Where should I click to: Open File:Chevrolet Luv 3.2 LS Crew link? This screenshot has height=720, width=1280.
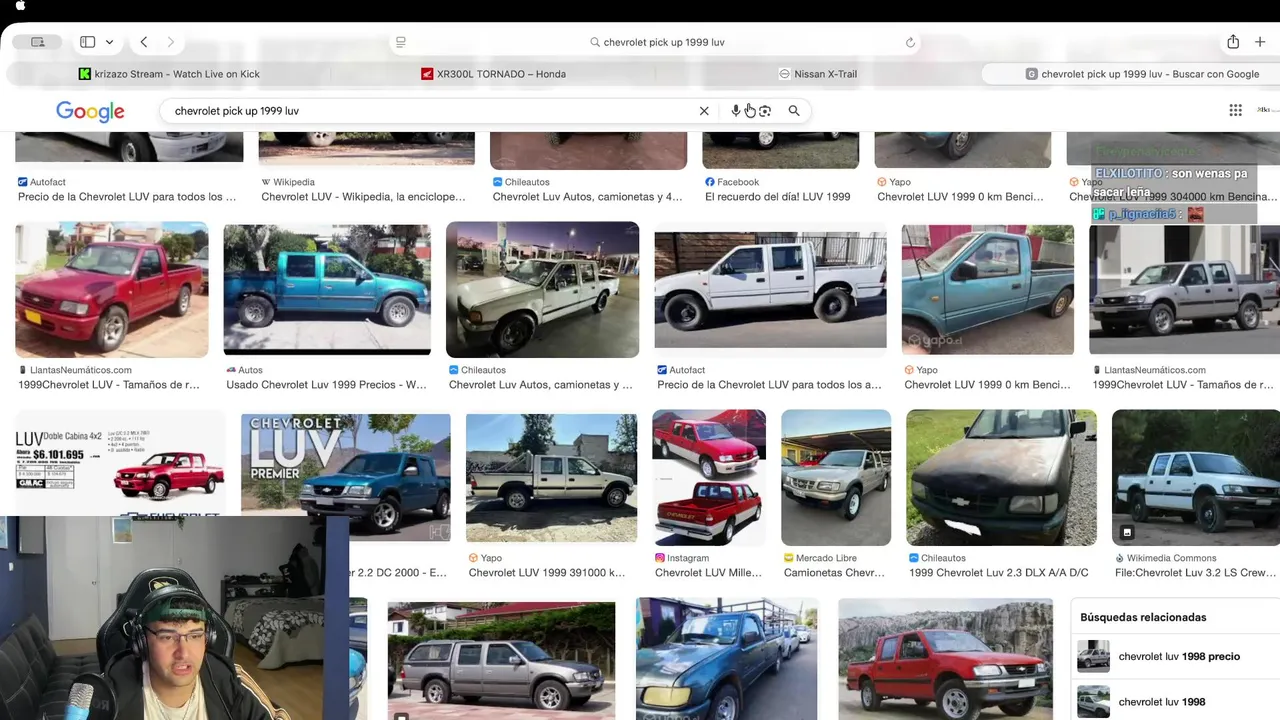[1196, 573]
